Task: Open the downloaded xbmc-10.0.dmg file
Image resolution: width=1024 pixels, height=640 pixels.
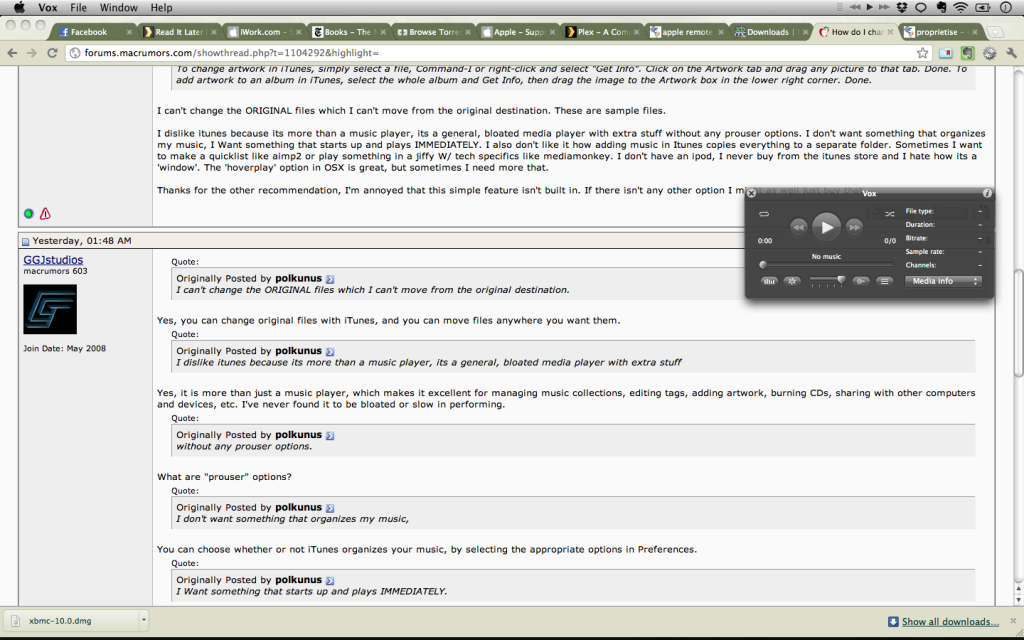Action: coord(72,621)
